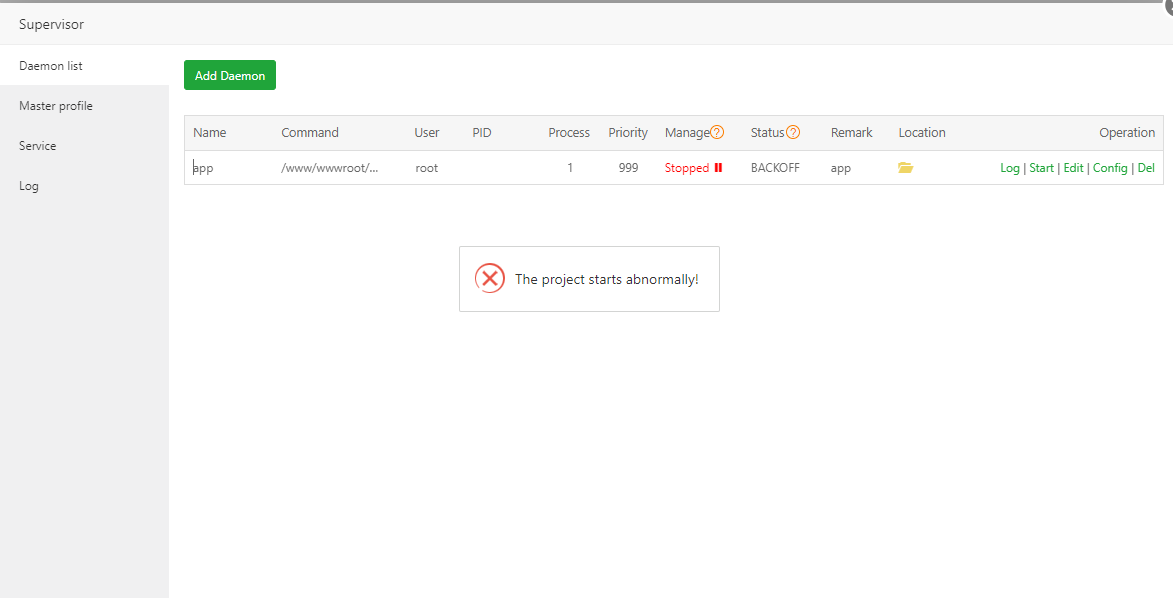
Task: Click the Status column help icon
Action: 793,133
